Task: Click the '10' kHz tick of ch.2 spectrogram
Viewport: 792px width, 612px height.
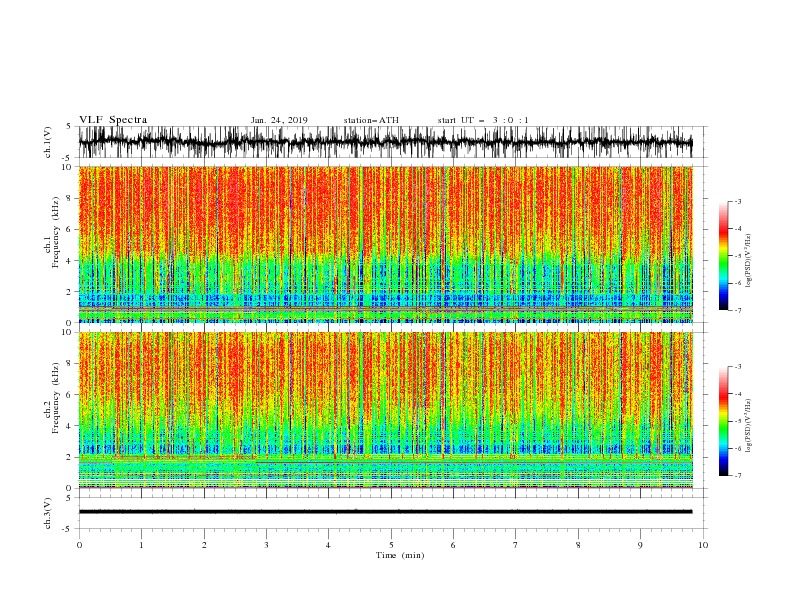Action: click(68, 332)
